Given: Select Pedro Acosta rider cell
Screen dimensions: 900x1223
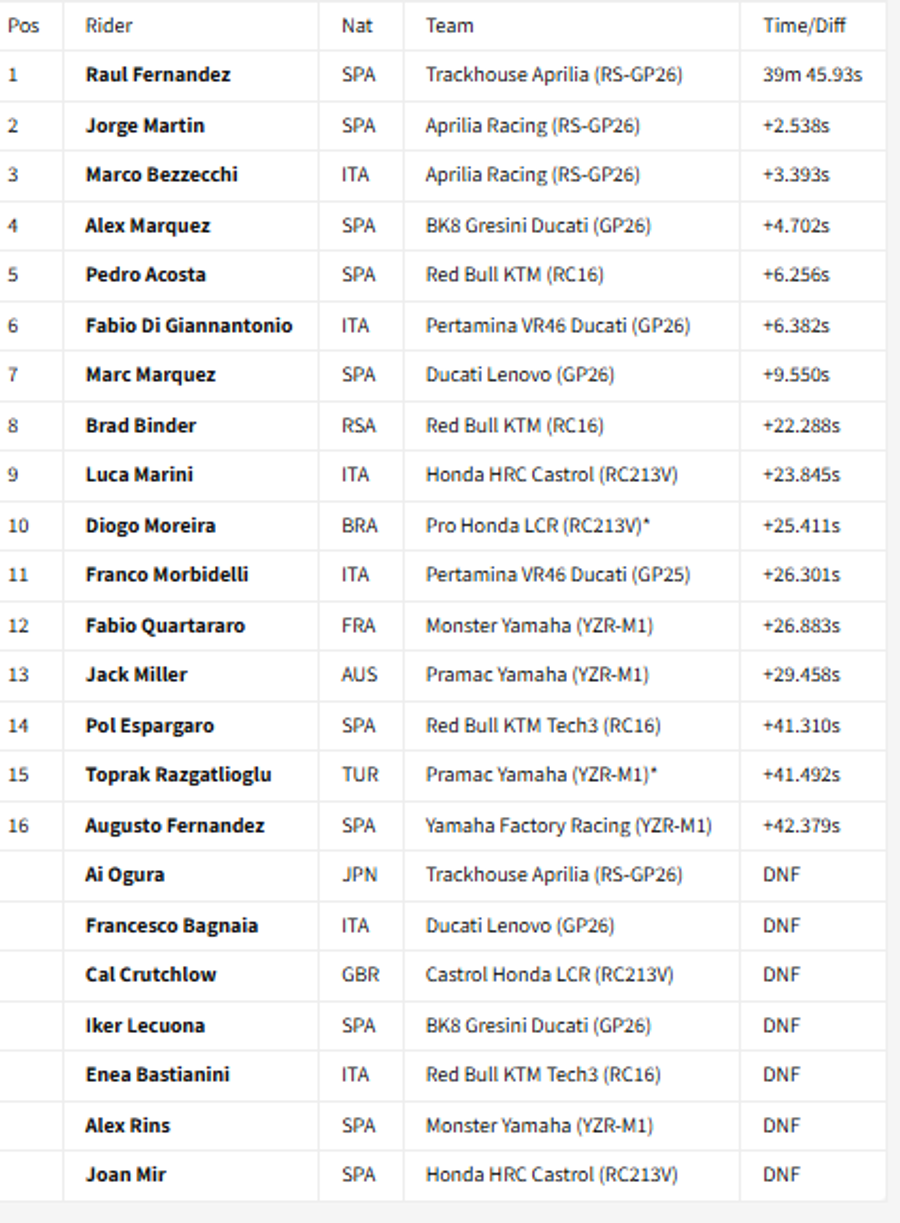Looking at the screenshot, I should click(146, 275).
